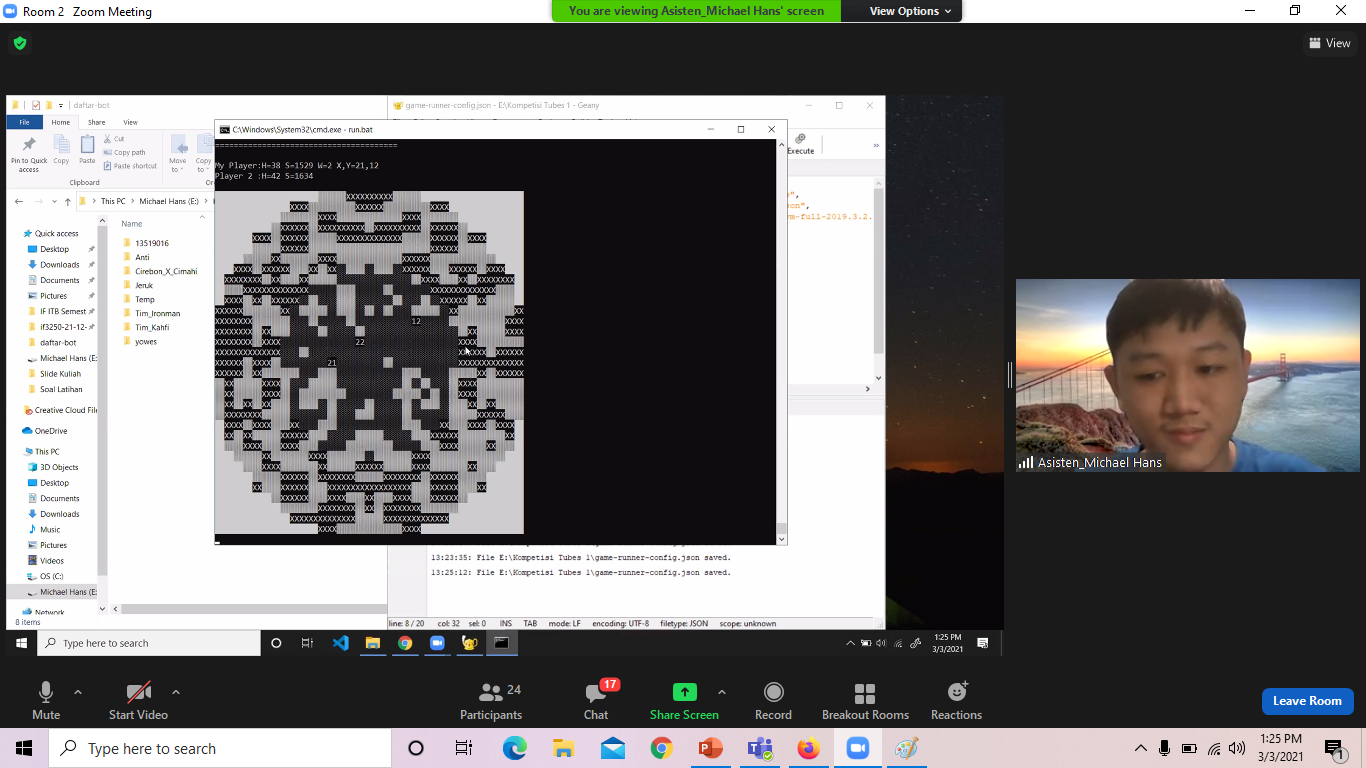Open PowerPoint from the outer taskbar
This screenshot has width=1366, height=768.
tap(710, 748)
